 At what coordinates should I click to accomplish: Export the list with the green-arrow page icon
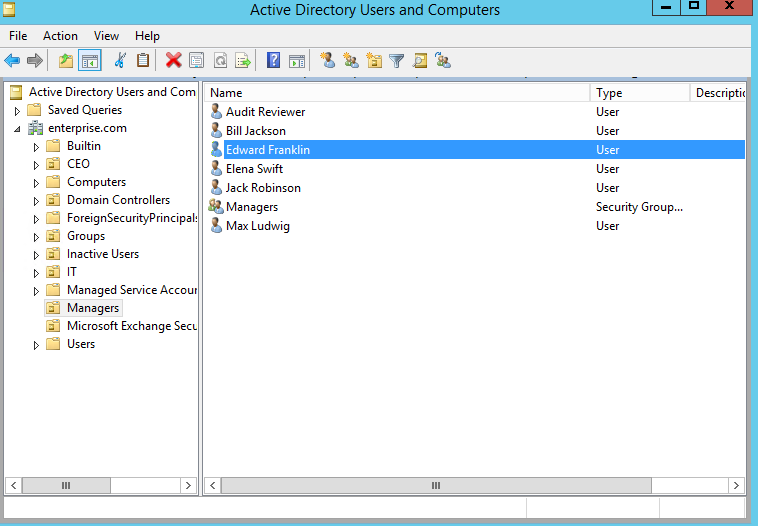pos(243,61)
